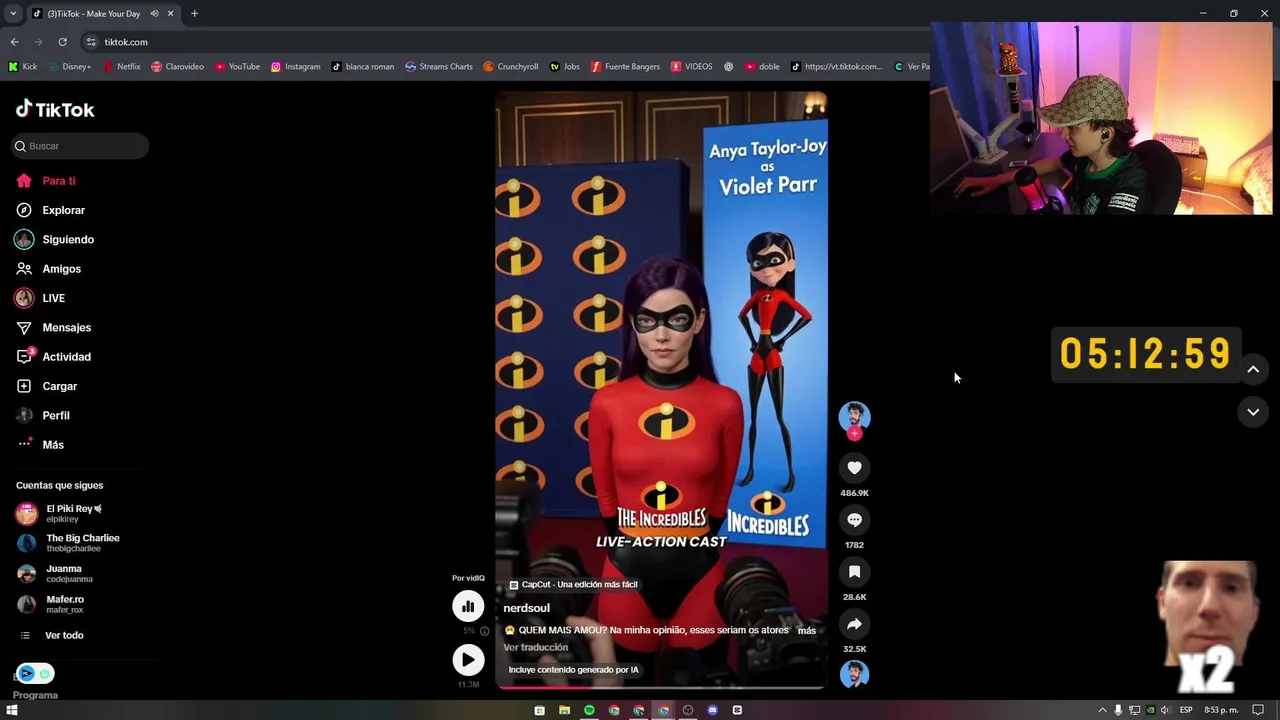
Task: Mute the TikTok tab audio icon
Action: pos(154,14)
